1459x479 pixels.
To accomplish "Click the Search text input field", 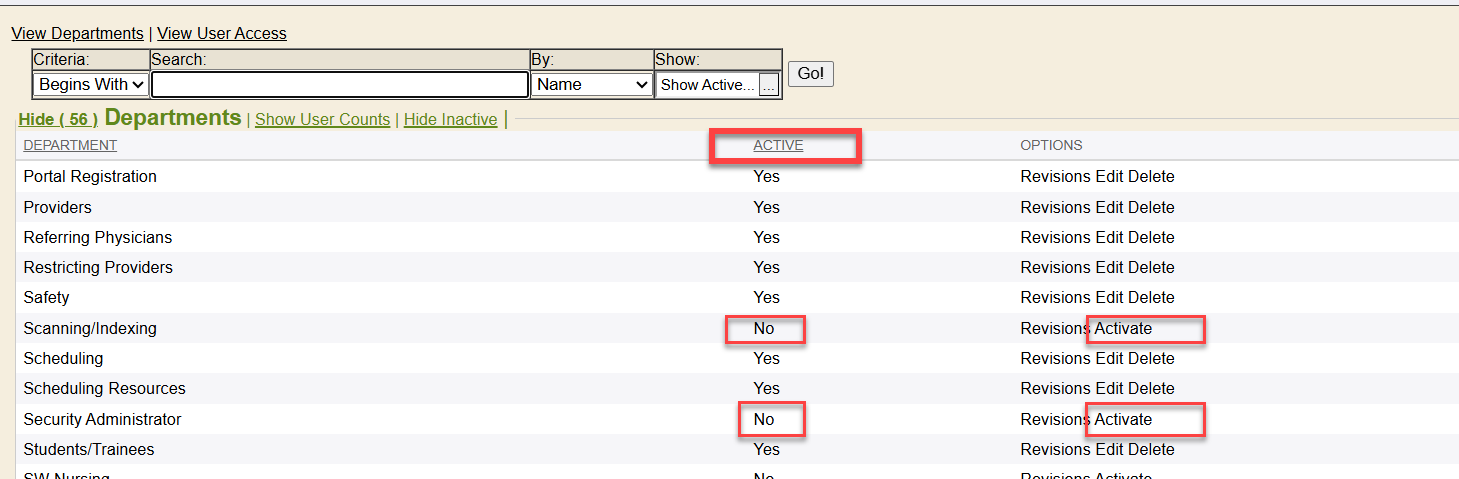I will pos(340,85).
